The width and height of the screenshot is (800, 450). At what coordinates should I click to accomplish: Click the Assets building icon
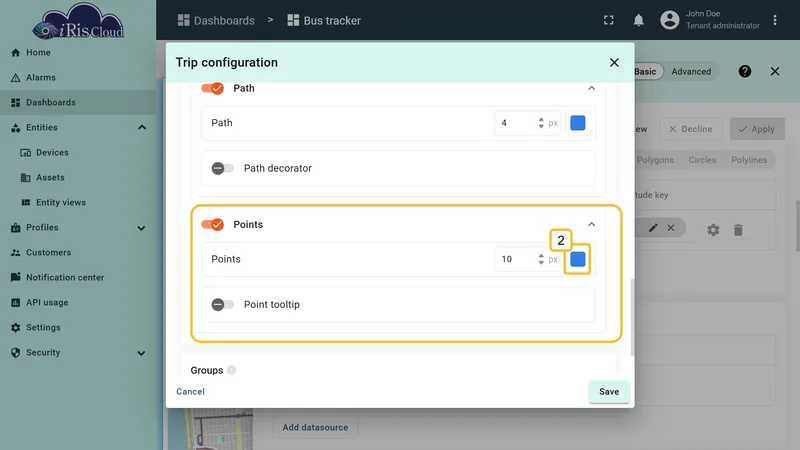[x=26, y=178]
